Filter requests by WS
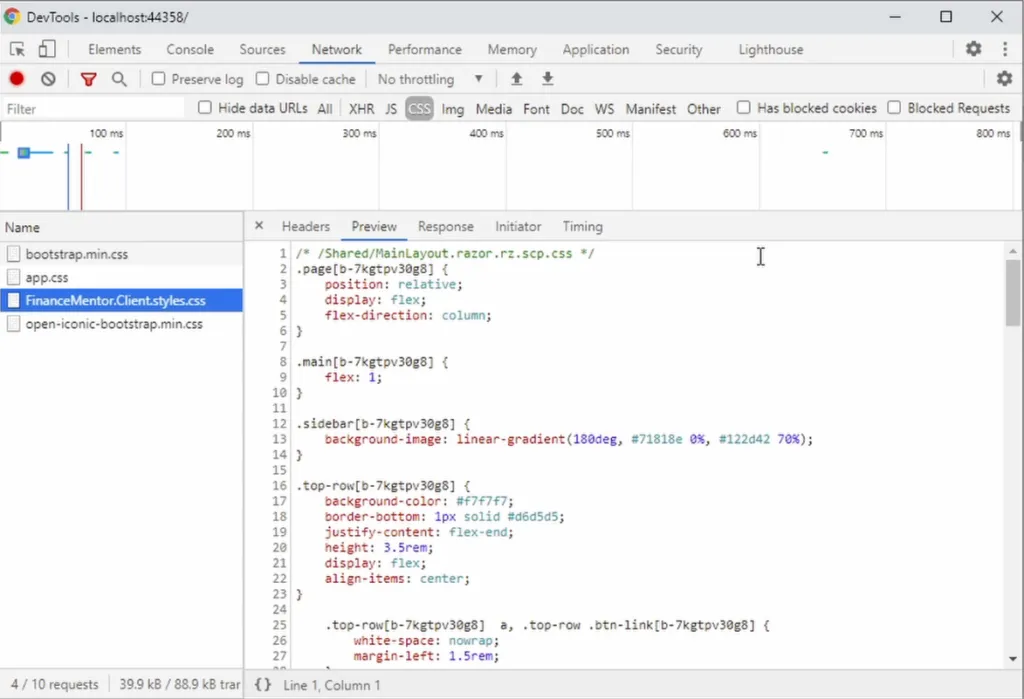The height and width of the screenshot is (699, 1024). pos(604,109)
